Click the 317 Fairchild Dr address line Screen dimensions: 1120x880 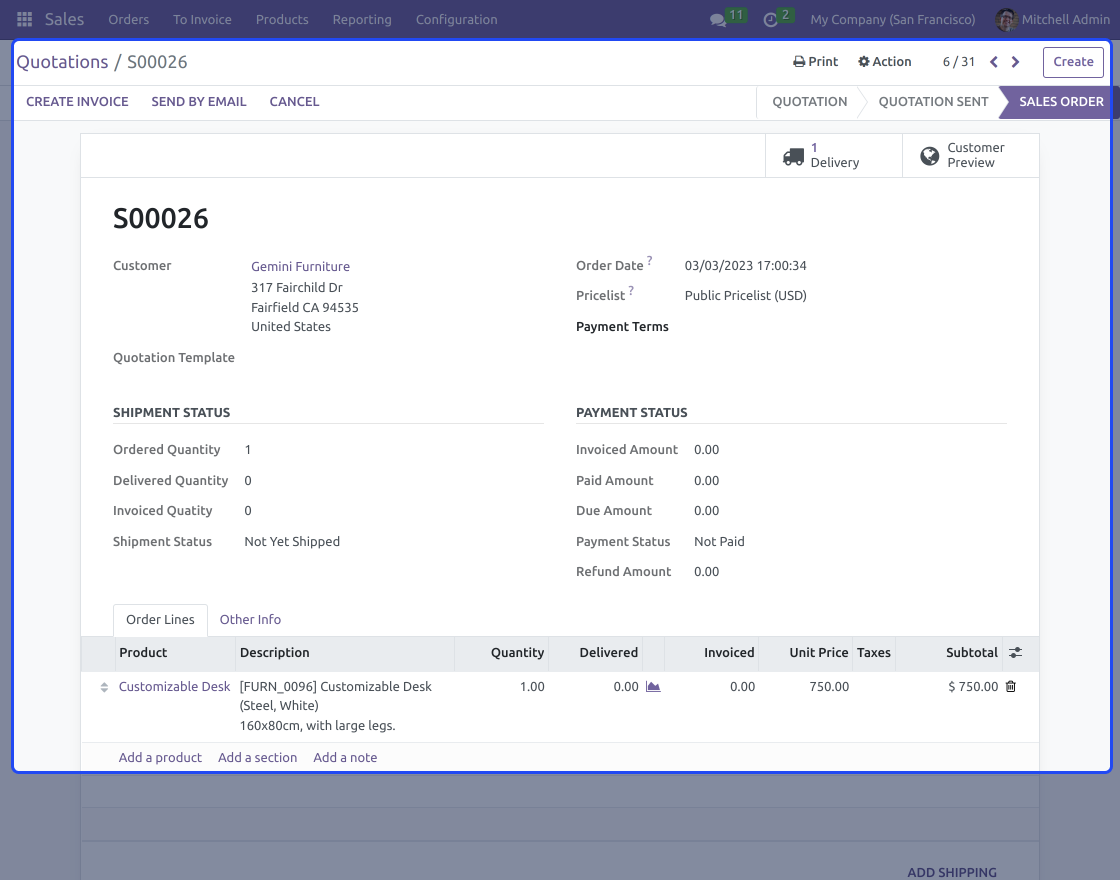pos(296,287)
